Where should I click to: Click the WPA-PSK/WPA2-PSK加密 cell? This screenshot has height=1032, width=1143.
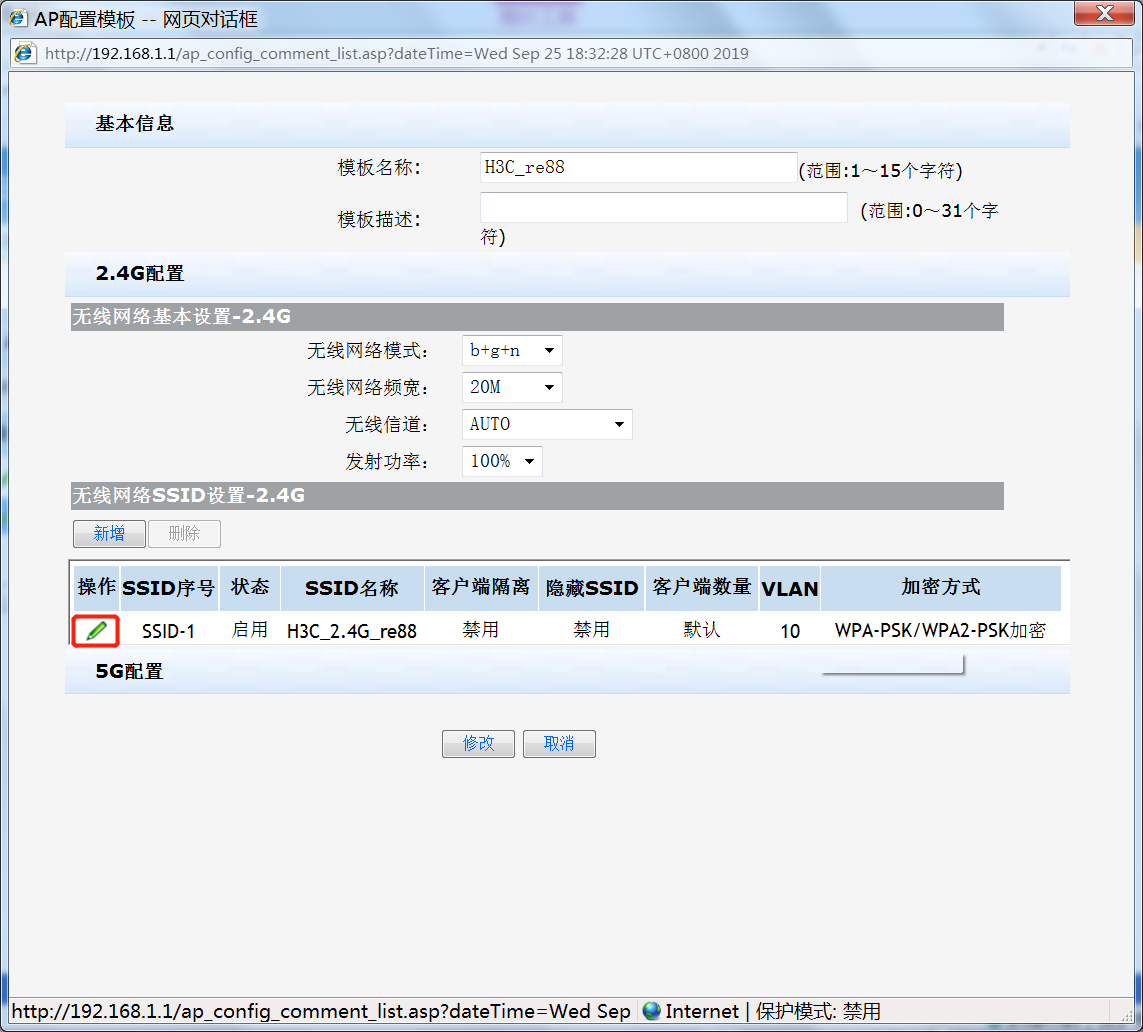940,630
